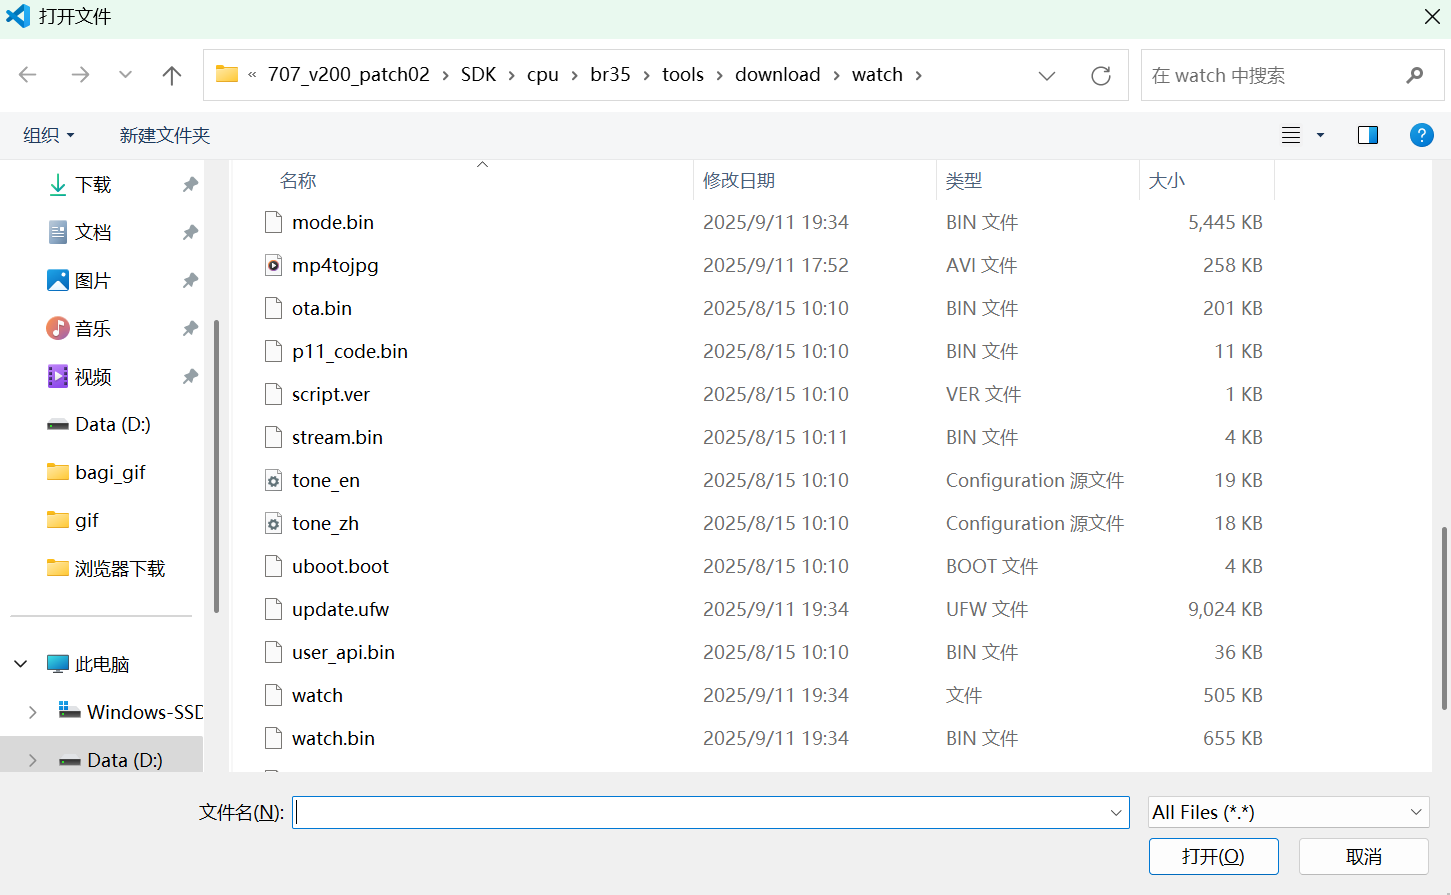Collapse the 此电脑 tree node
Screen dimensions: 1451x895
[x=21, y=664]
